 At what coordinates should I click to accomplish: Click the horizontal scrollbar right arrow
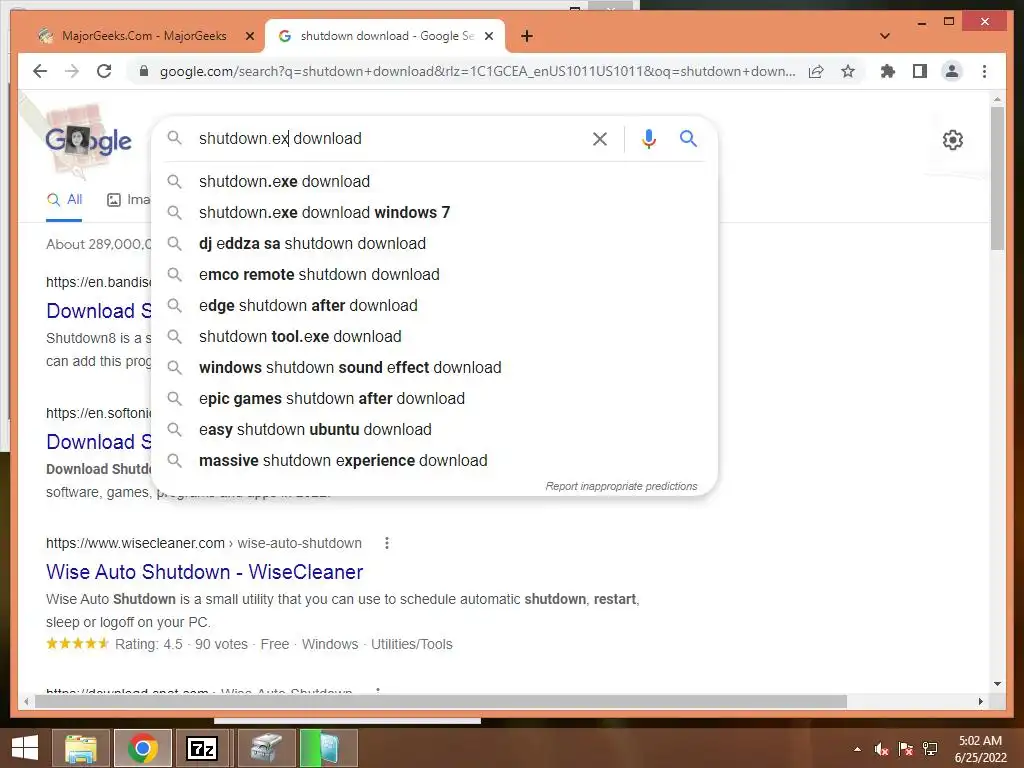pyautogui.click(x=980, y=701)
